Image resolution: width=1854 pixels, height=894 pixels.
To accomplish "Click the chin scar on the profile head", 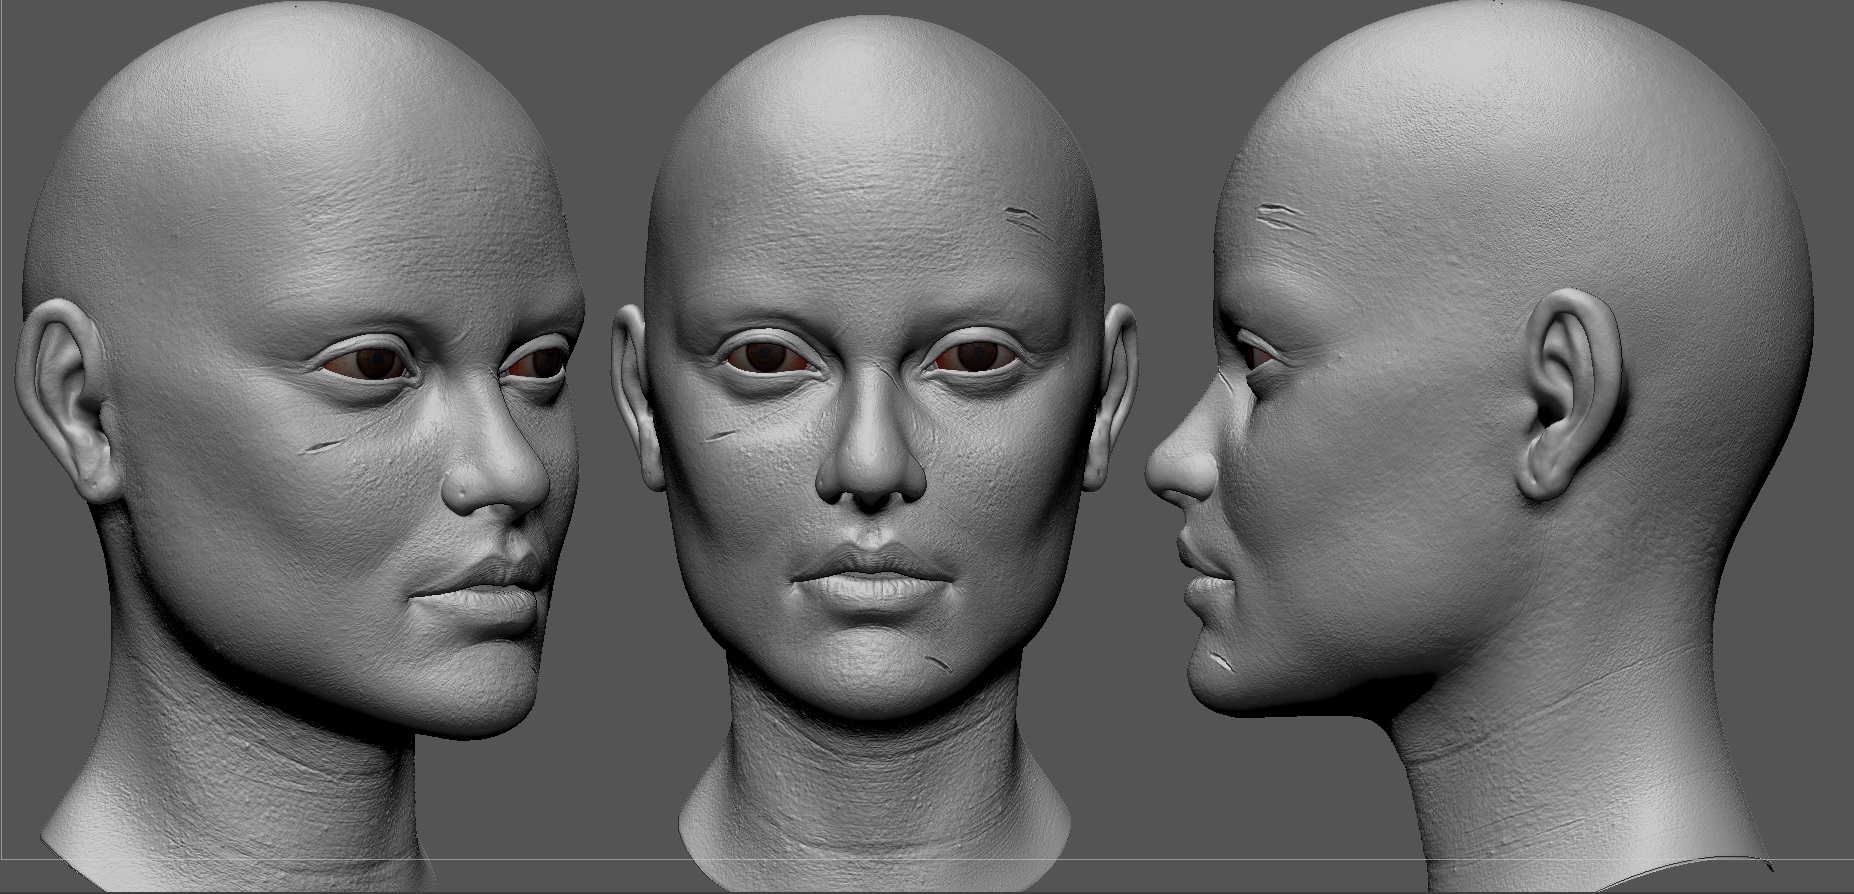I will 1220,661.
